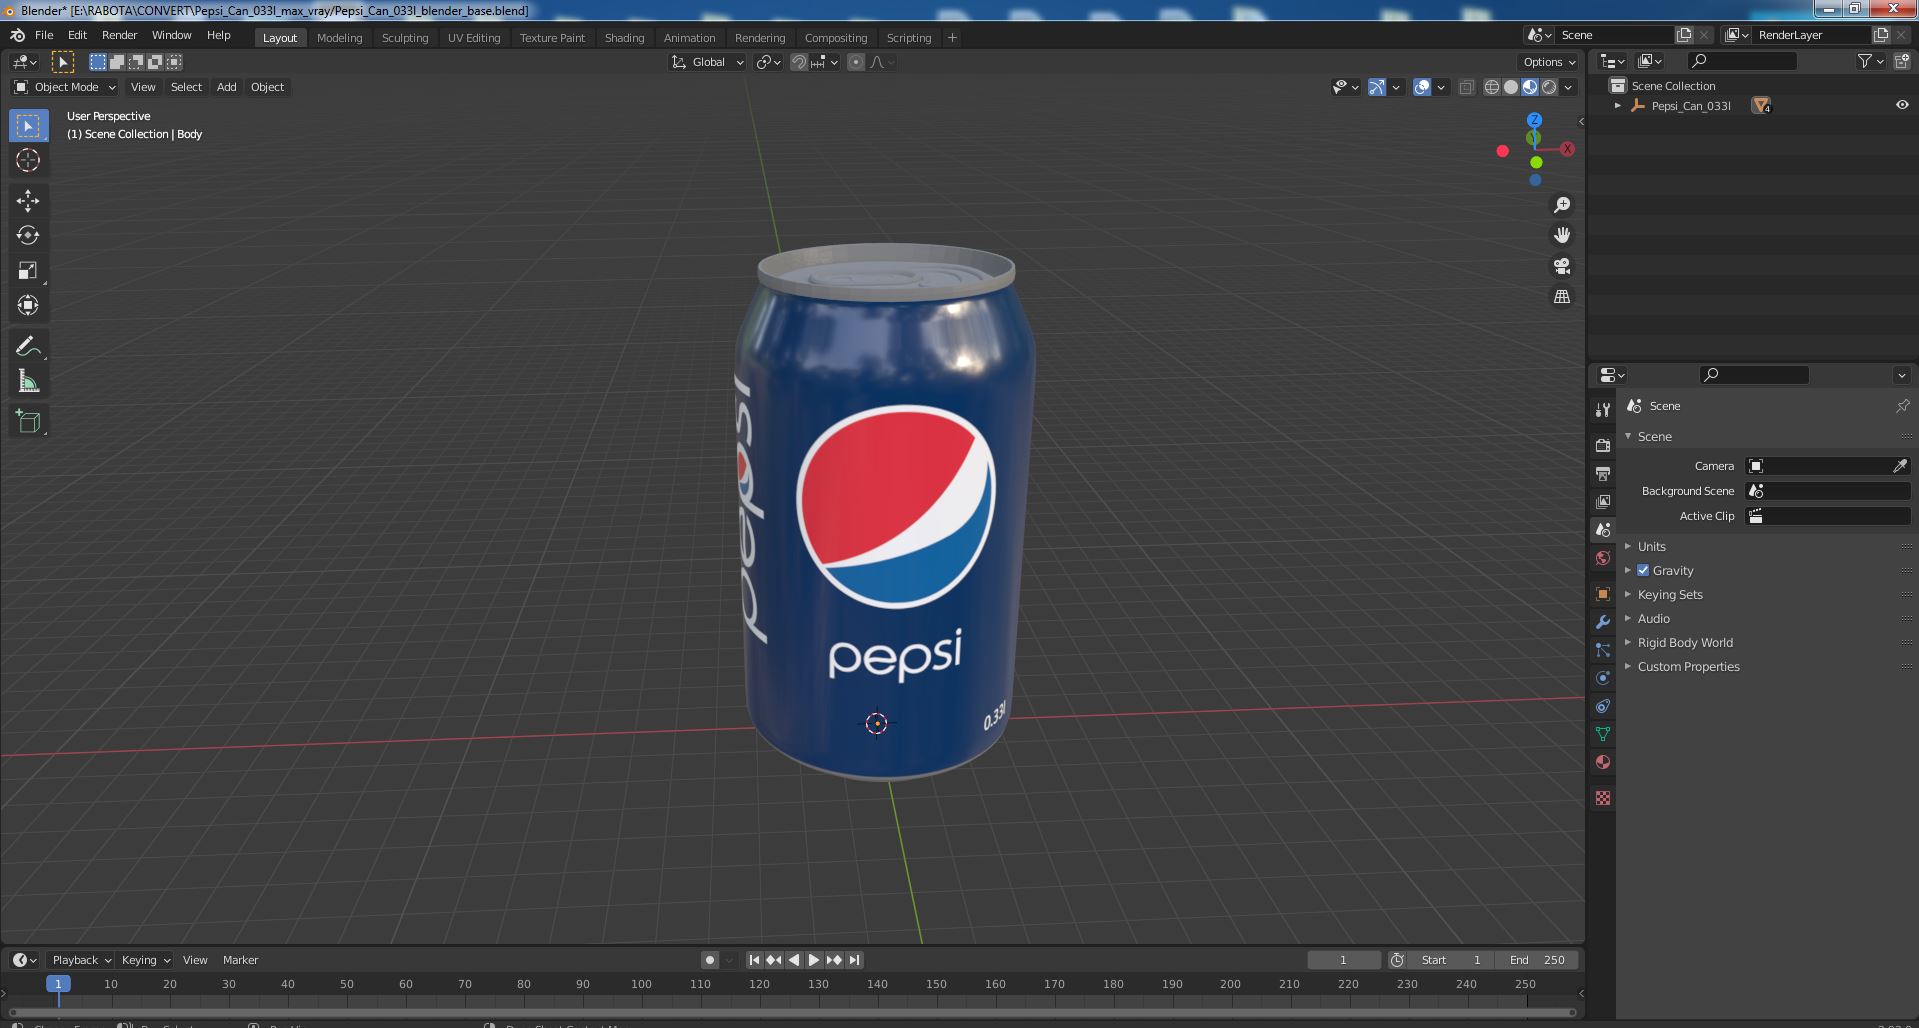Jump to the animation start
This screenshot has width=1919, height=1028.
[754, 960]
